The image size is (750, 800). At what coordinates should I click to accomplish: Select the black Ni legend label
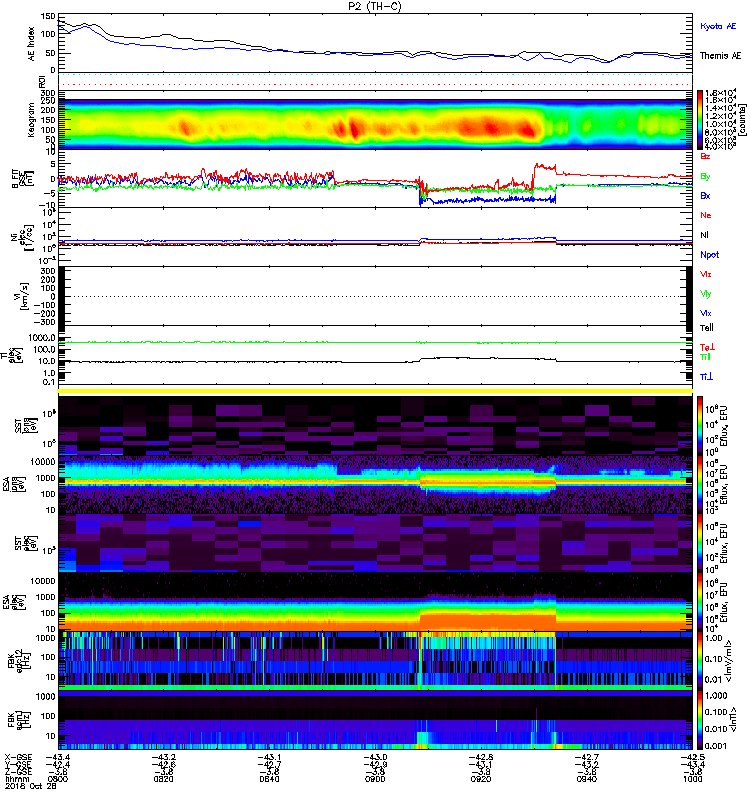[x=705, y=235]
